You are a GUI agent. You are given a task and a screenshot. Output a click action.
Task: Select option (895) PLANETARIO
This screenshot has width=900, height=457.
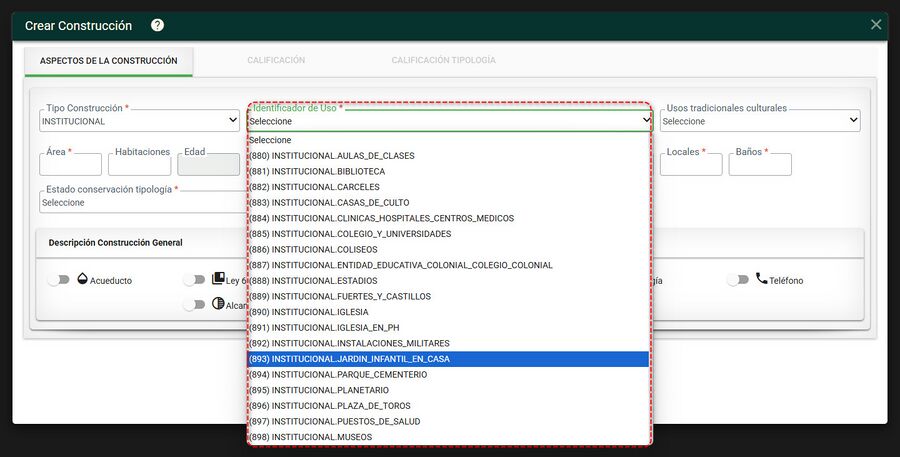448,390
